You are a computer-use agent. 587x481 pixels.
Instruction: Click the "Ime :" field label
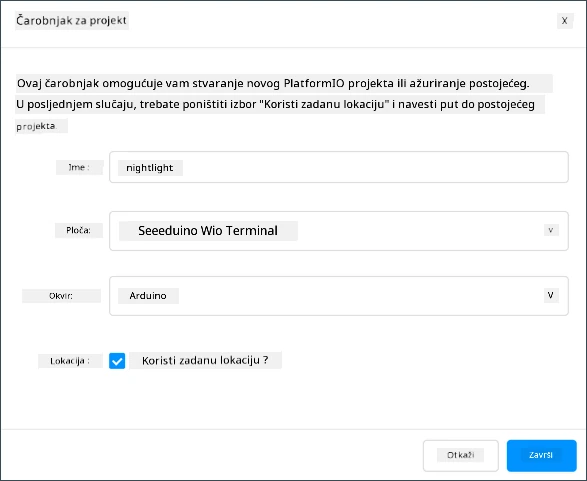pos(79,167)
